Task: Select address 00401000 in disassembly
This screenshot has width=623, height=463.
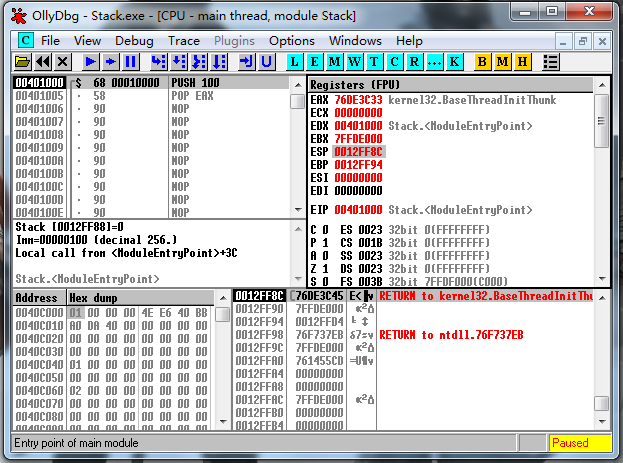Action: [x=40, y=83]
